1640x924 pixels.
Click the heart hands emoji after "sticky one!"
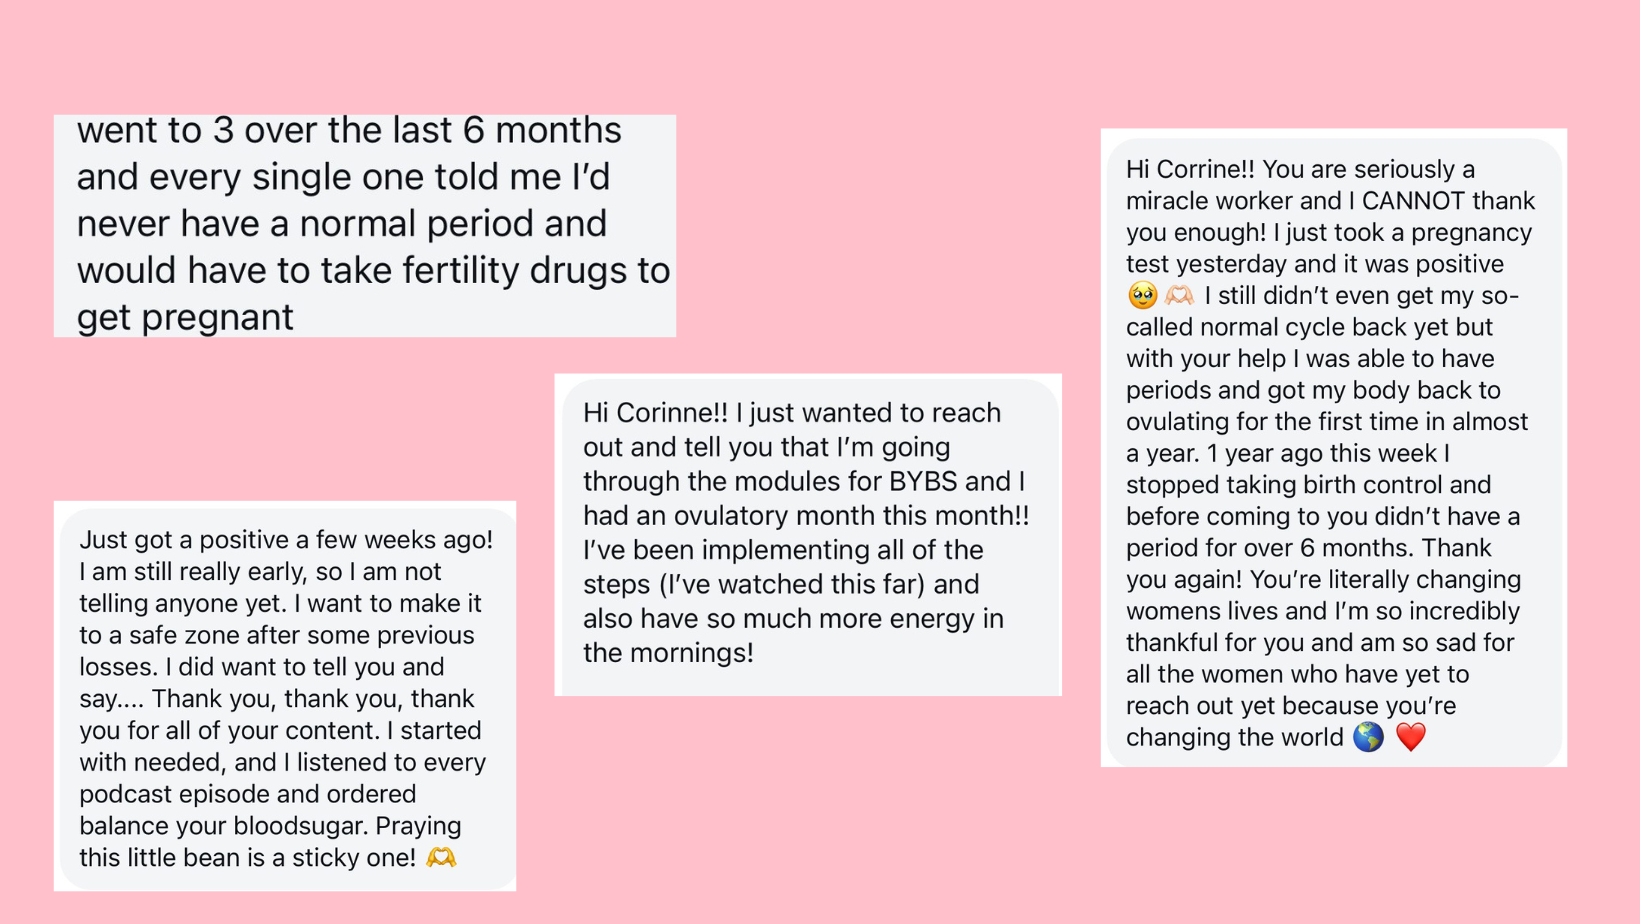pyautogui.click(x=441, y=858)
